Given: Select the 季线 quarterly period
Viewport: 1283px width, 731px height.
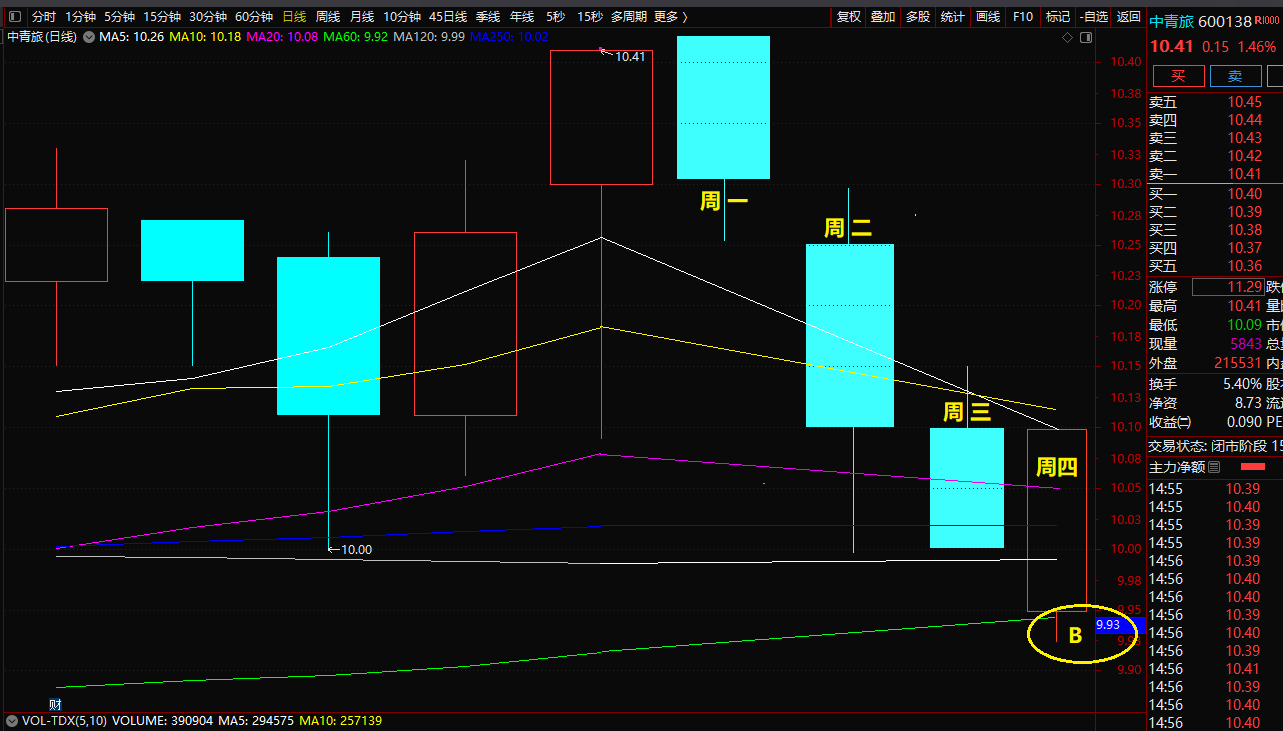Looking at the screenshot, I should pos(488,17).
